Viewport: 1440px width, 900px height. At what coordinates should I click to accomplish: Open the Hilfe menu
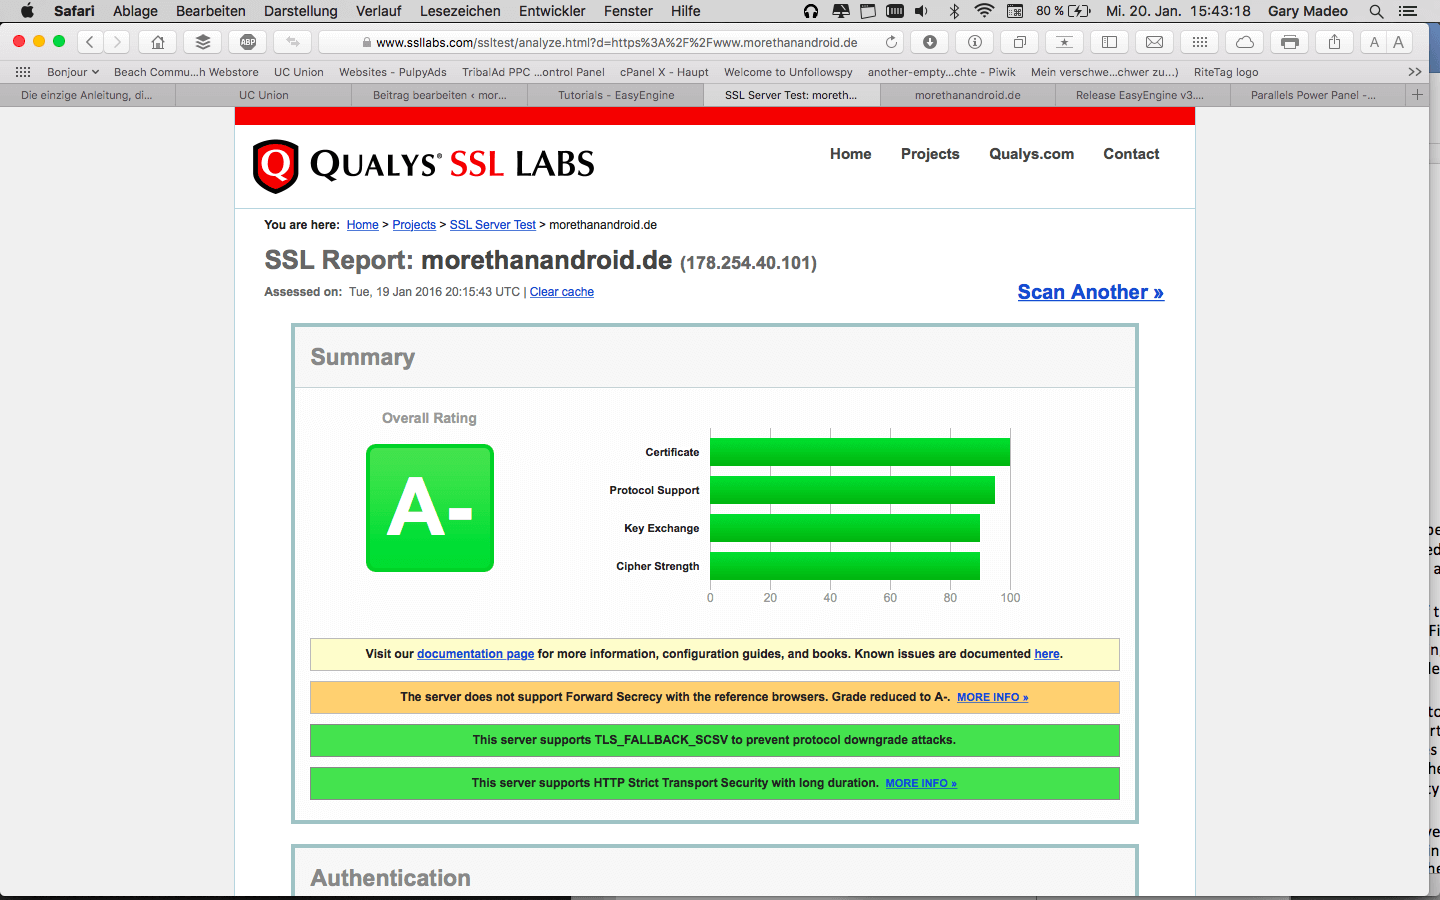pyautogui.click(x=686, y=11)
